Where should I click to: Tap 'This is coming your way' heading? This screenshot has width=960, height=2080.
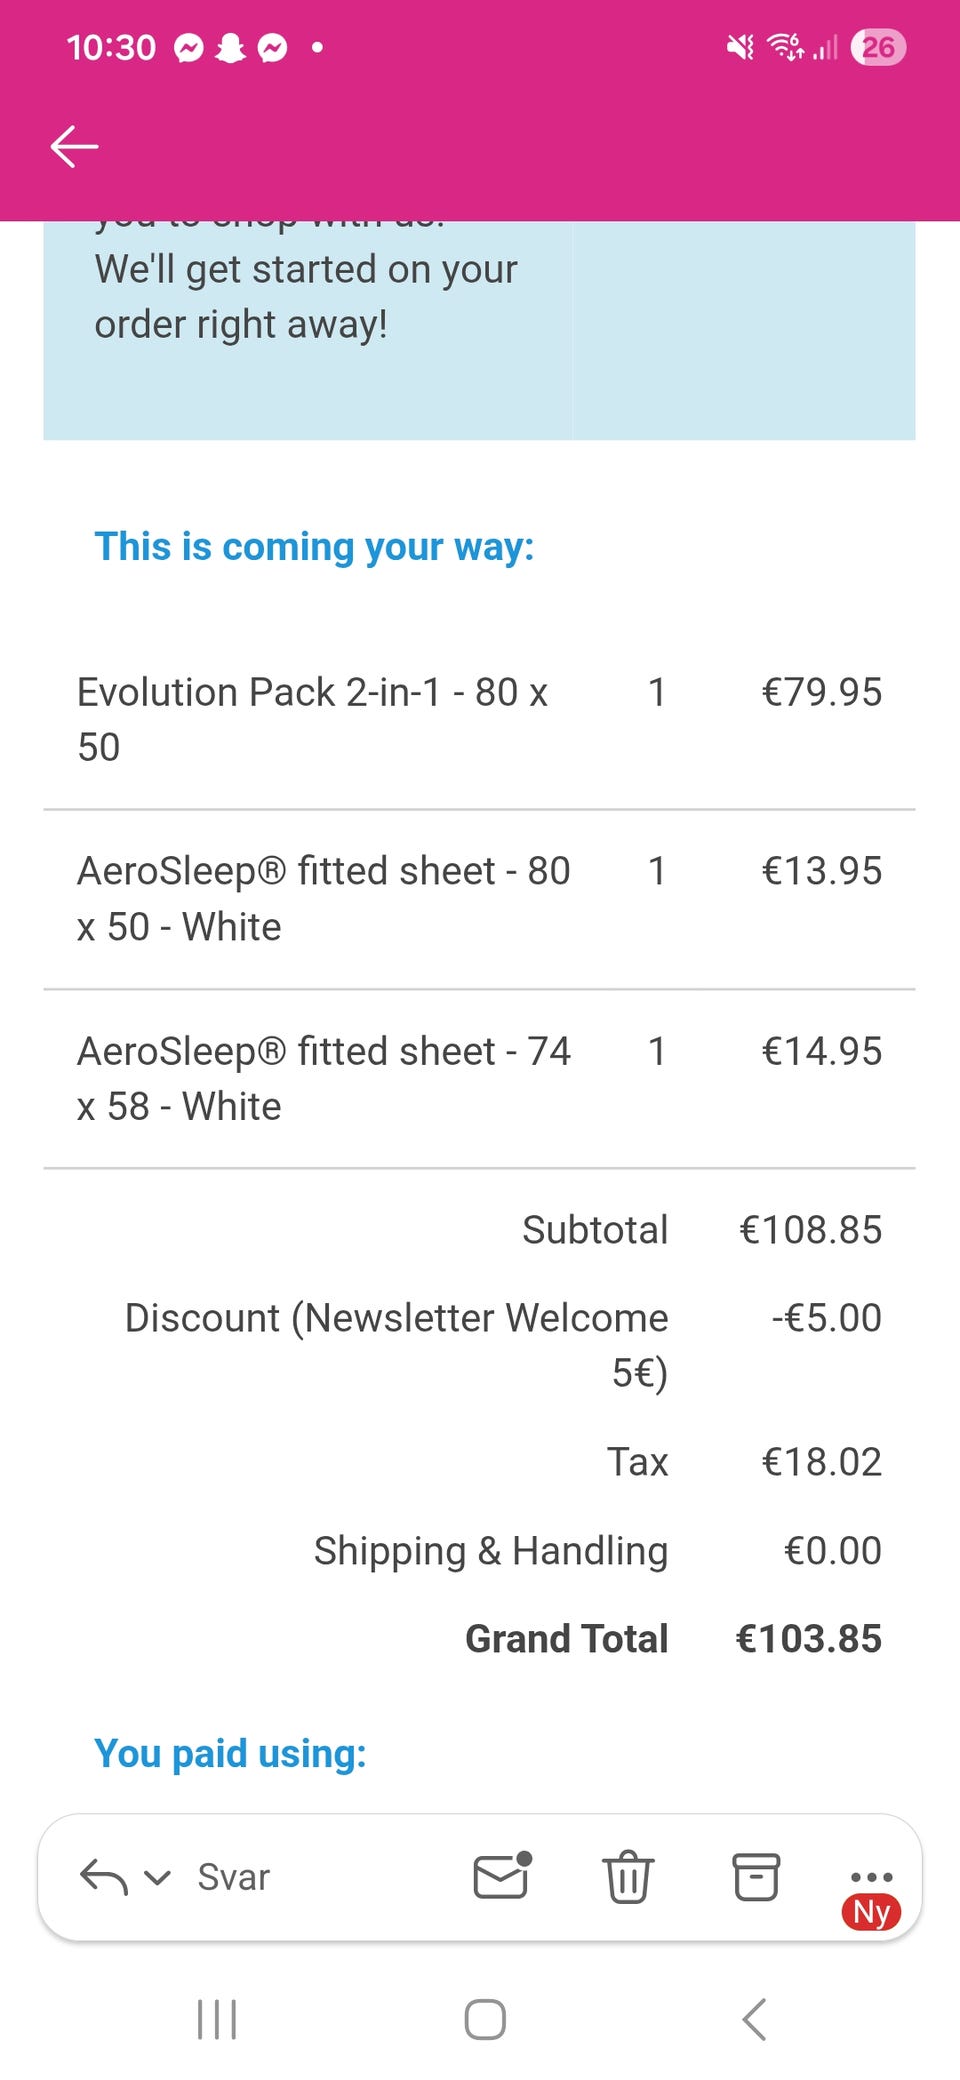pos(314,547)
